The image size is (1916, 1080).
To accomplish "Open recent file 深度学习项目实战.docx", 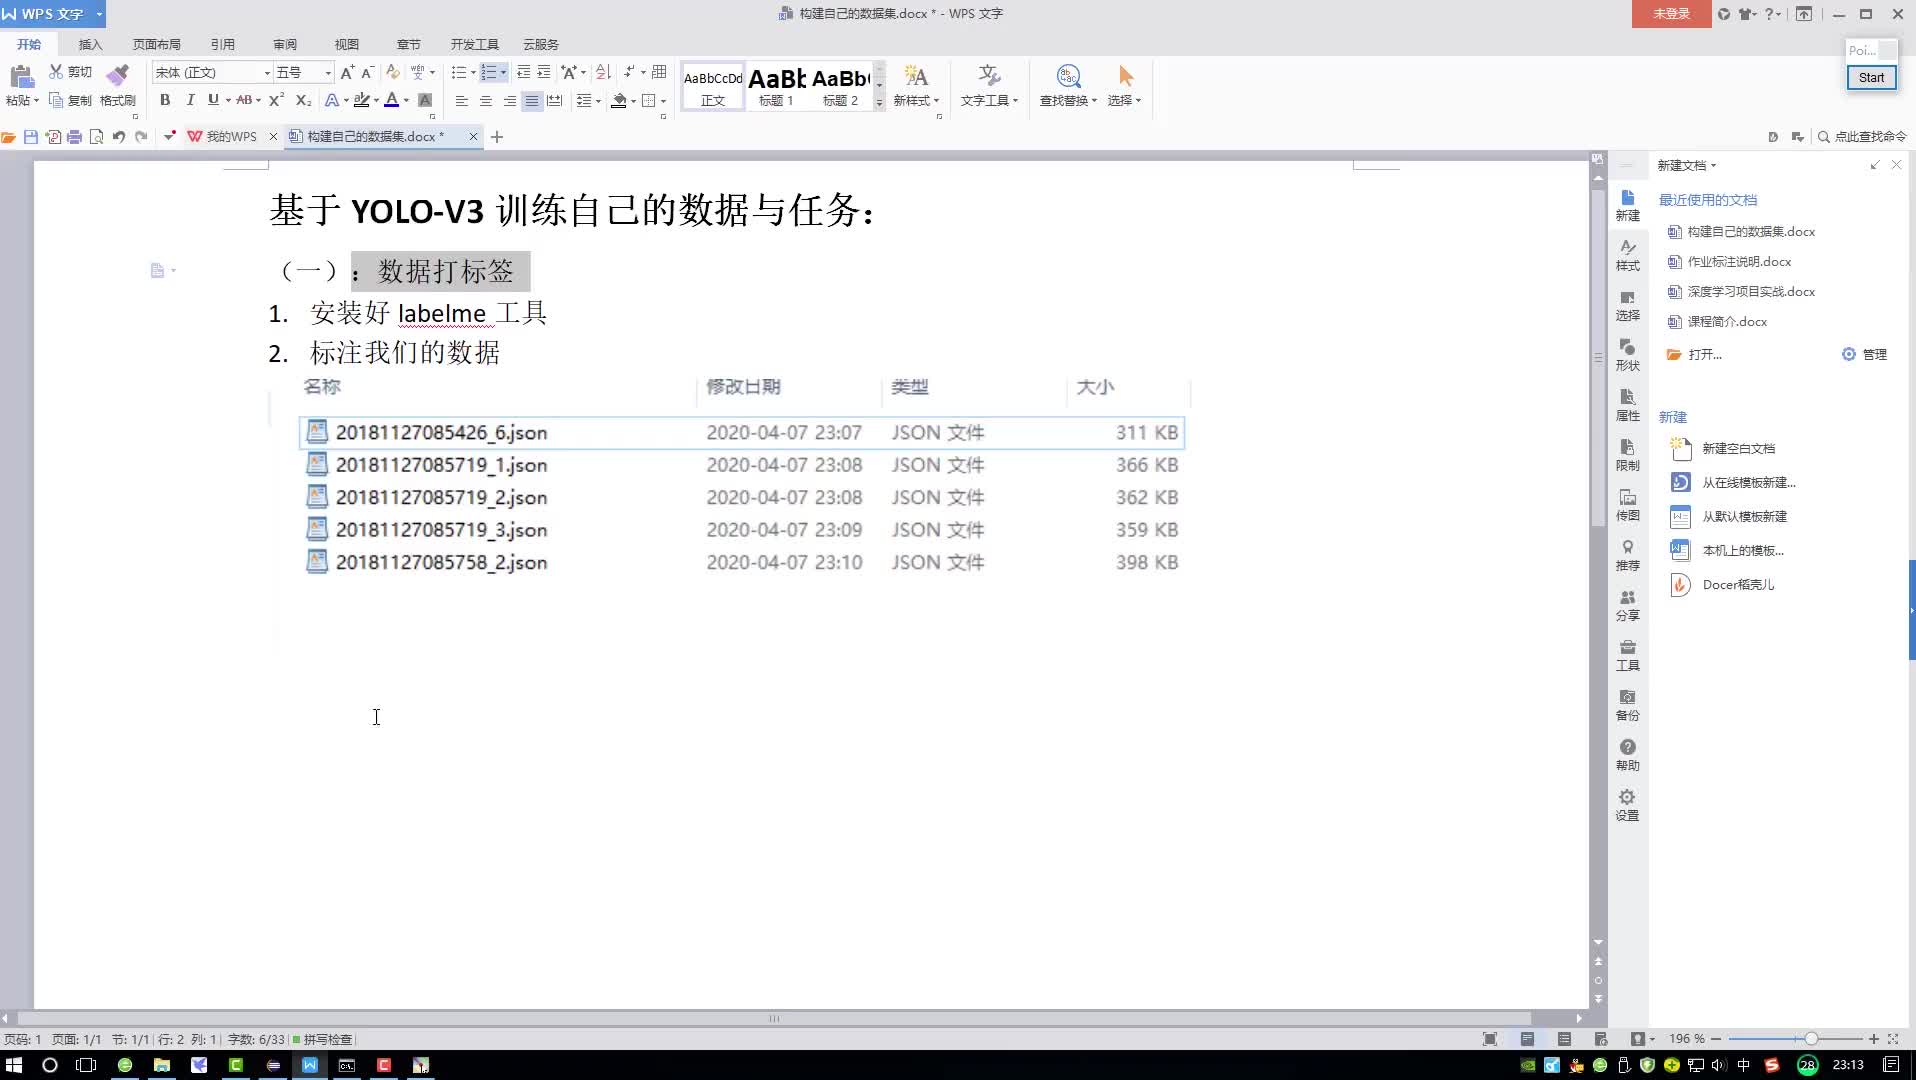I will click(x=1751, y=291).
